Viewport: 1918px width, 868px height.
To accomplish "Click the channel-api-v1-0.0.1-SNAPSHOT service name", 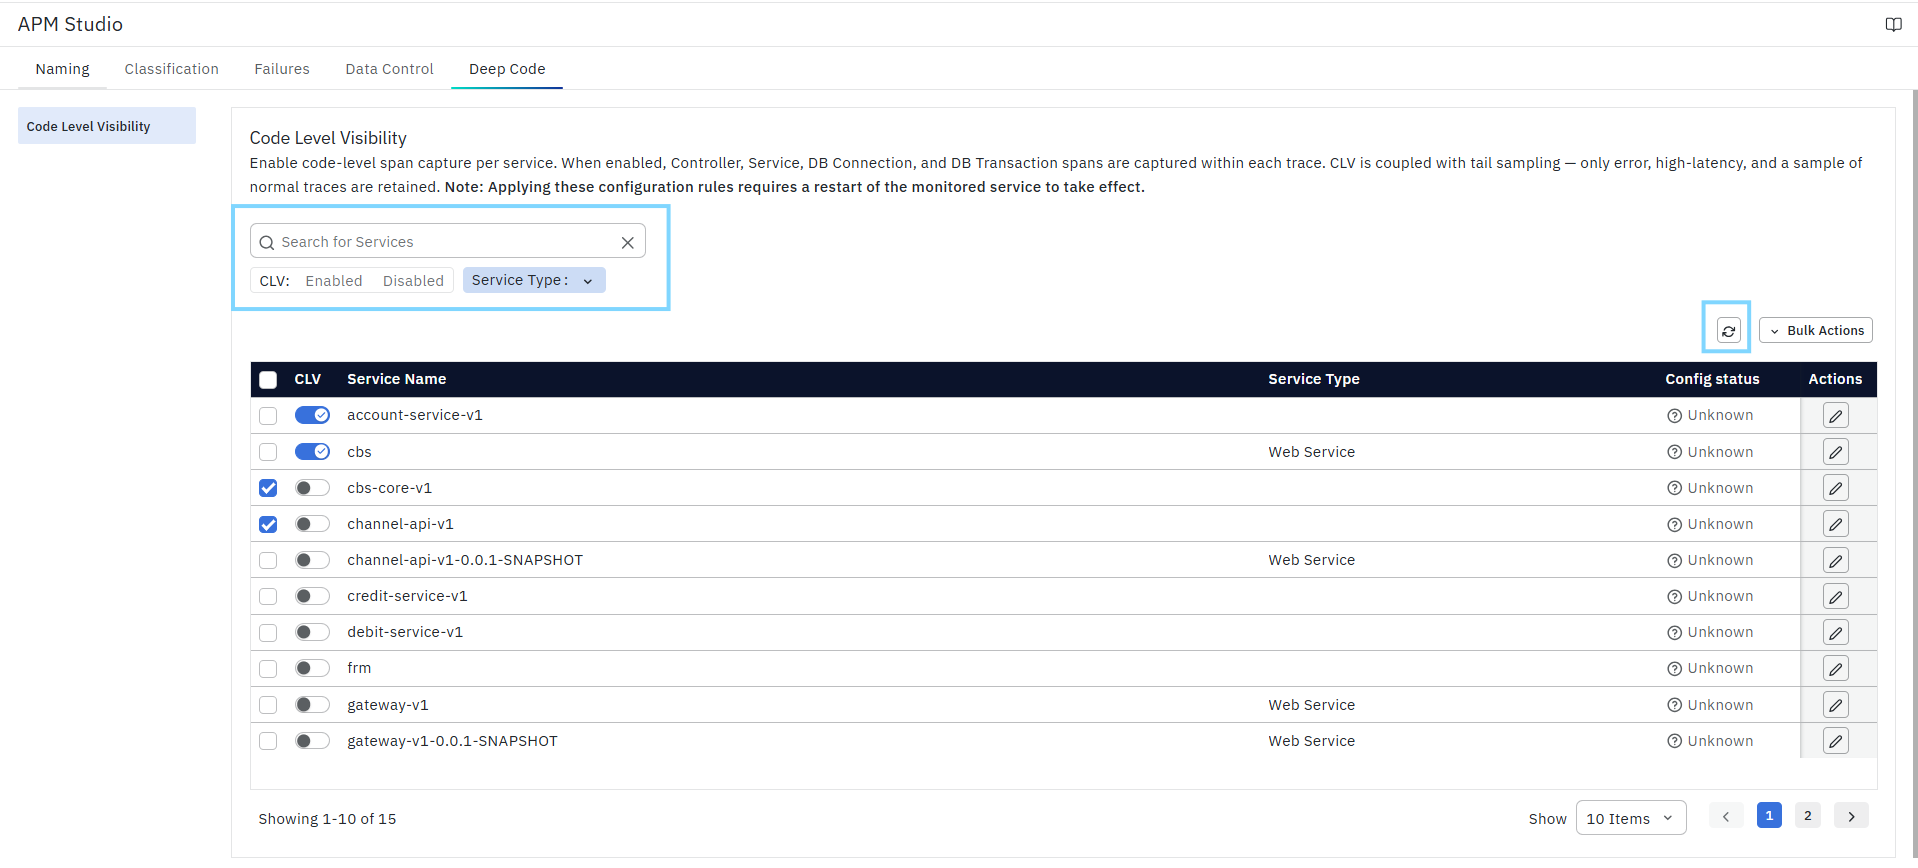I will click(x=464, y=560).
